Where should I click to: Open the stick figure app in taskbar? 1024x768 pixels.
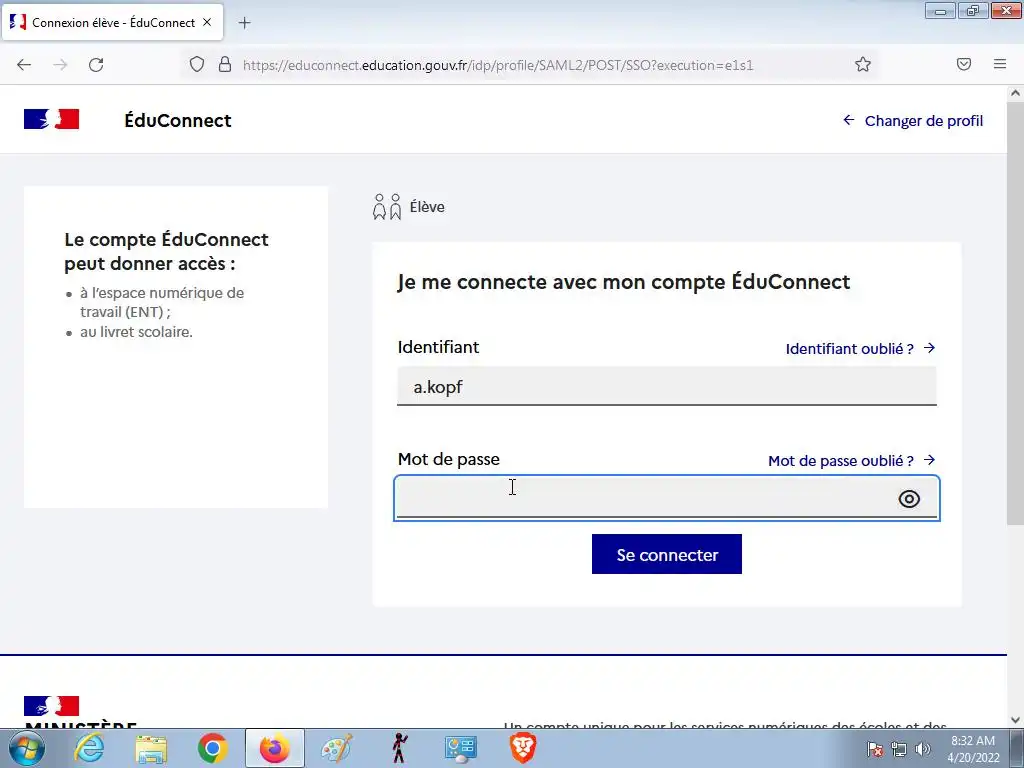click(399, 748)
